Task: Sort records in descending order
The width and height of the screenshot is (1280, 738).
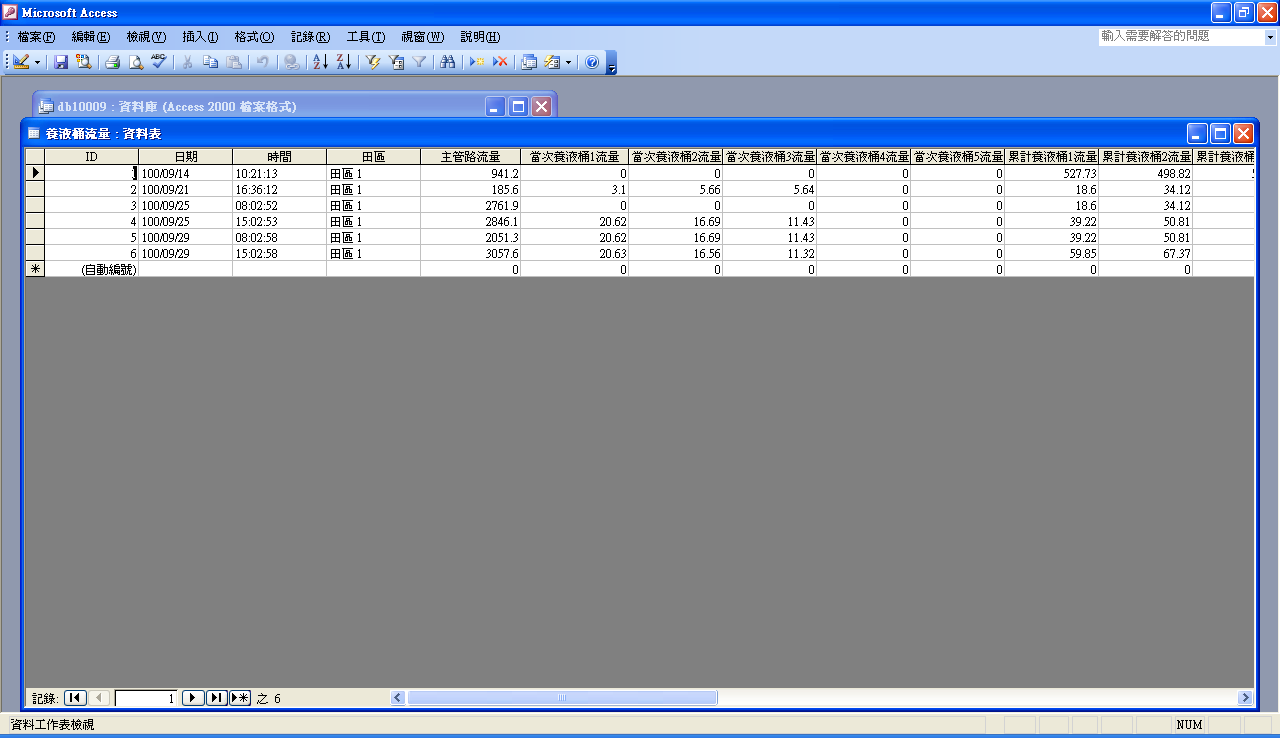Action: pos(343,62)
